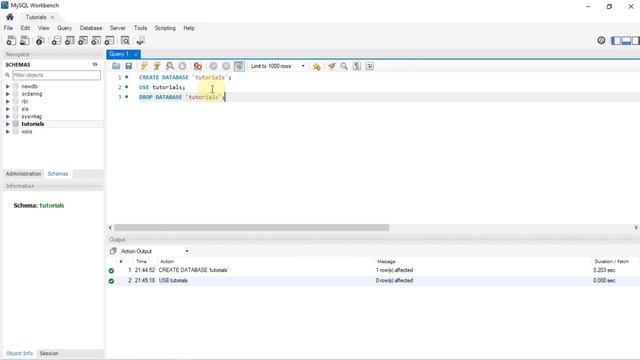Open the Edit menu
The image size is (640, 360).
click(x=25, y=28)
